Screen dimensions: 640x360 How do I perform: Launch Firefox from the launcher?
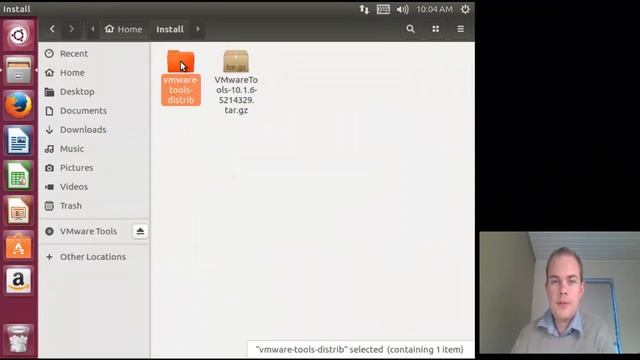(18, 105)
